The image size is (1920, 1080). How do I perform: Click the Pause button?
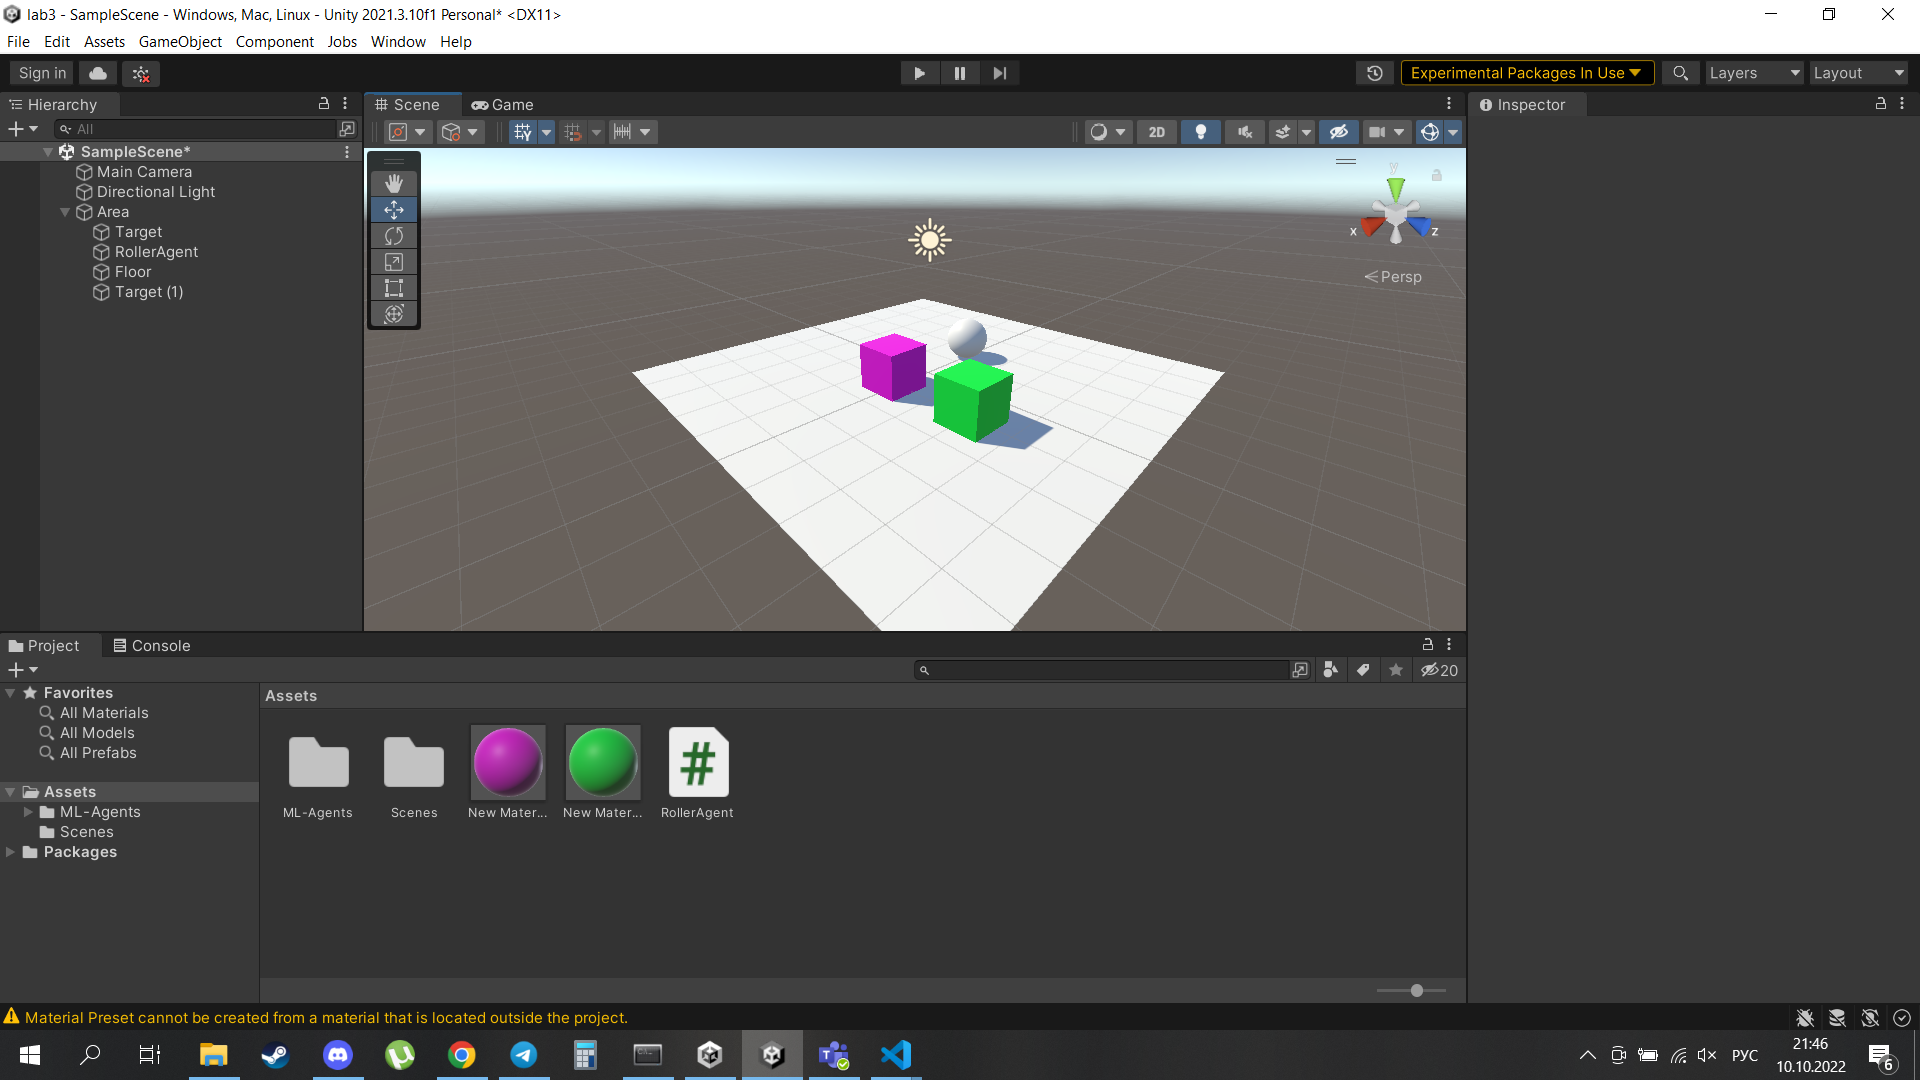click(x=959, y=73)
